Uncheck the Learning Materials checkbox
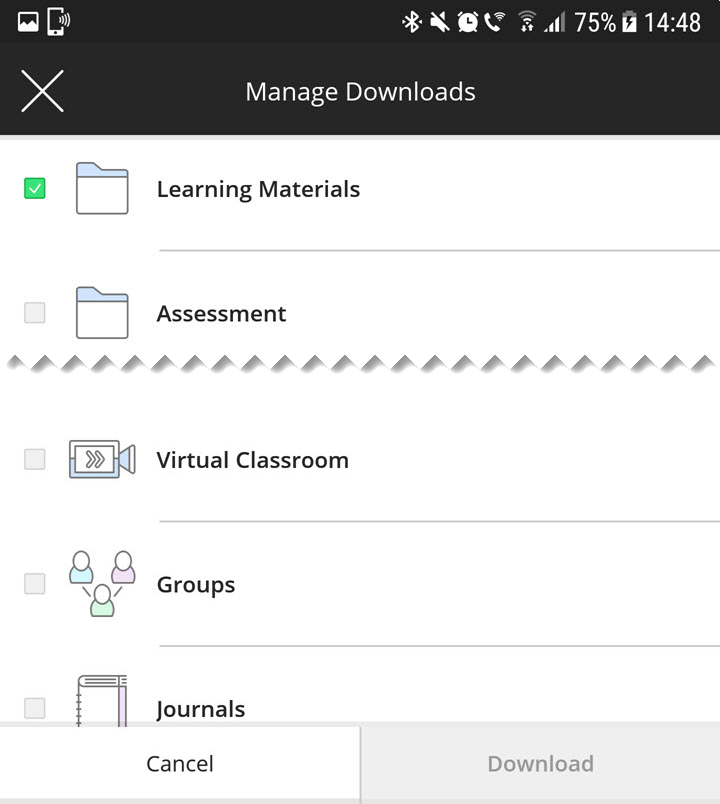This screenshot has width=720, height=804. tap(33, 188)
